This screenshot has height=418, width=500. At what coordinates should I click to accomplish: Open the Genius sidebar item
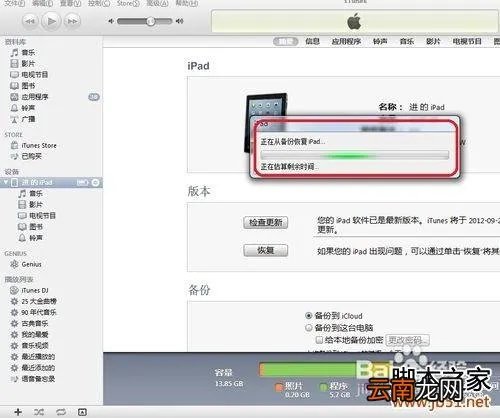26,264
